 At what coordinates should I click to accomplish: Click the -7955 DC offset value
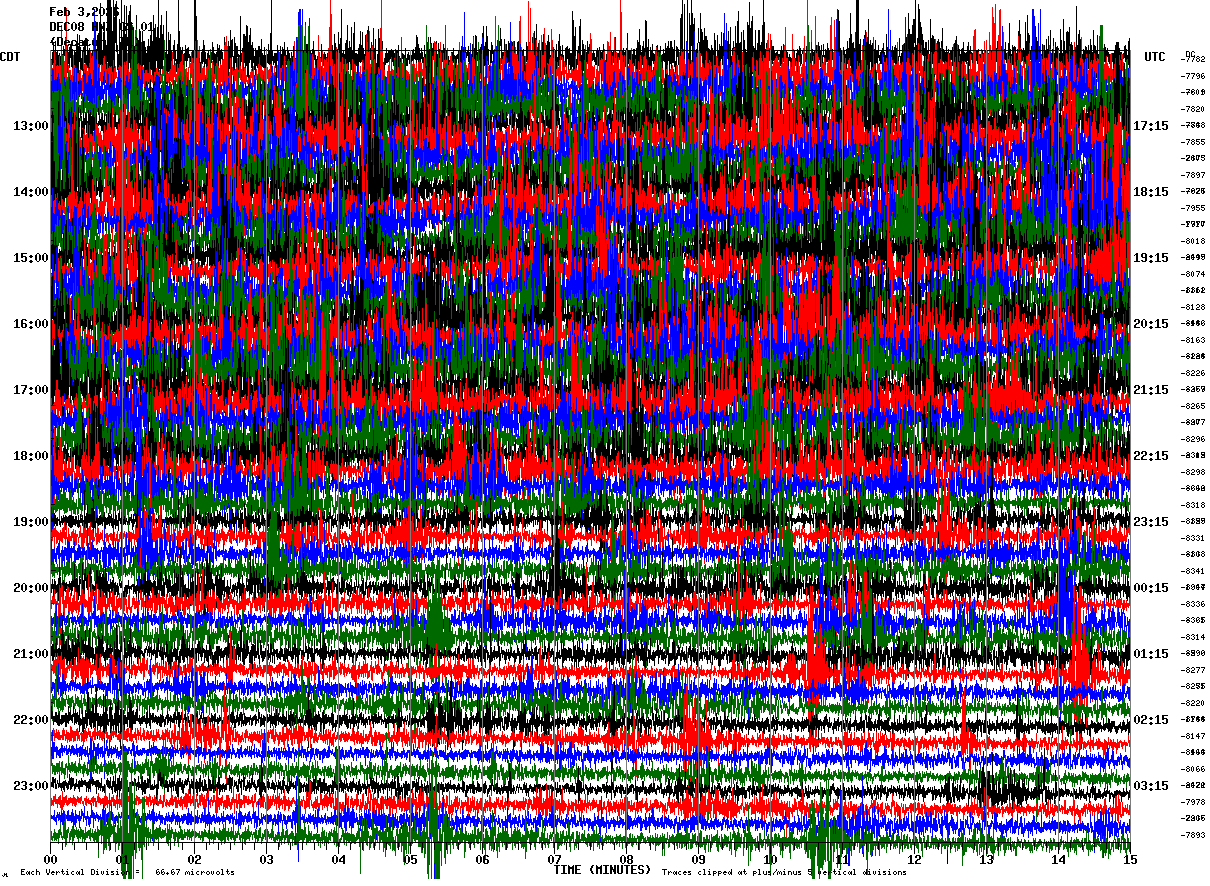[1192, 208]
